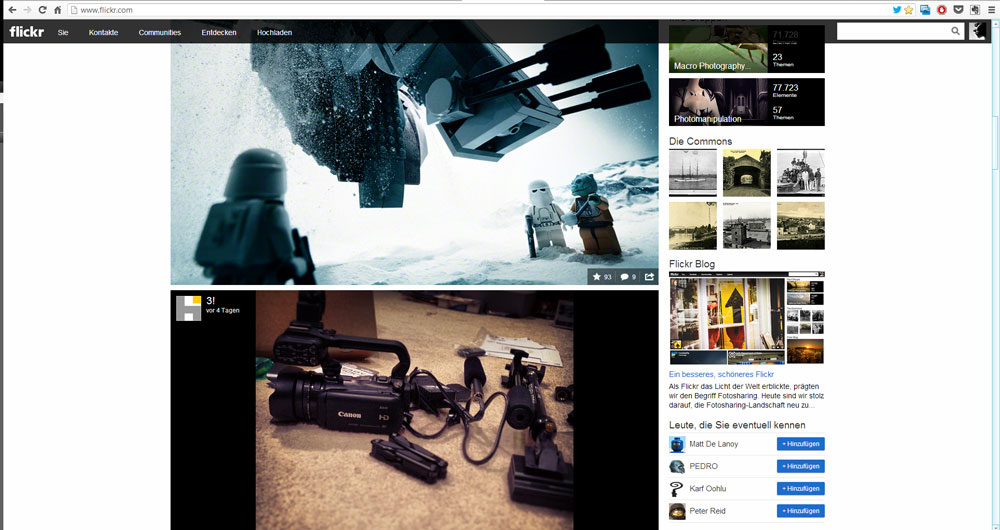Open the Sie menu
This screenshot has height=530, width=1000.
point(63,33)
